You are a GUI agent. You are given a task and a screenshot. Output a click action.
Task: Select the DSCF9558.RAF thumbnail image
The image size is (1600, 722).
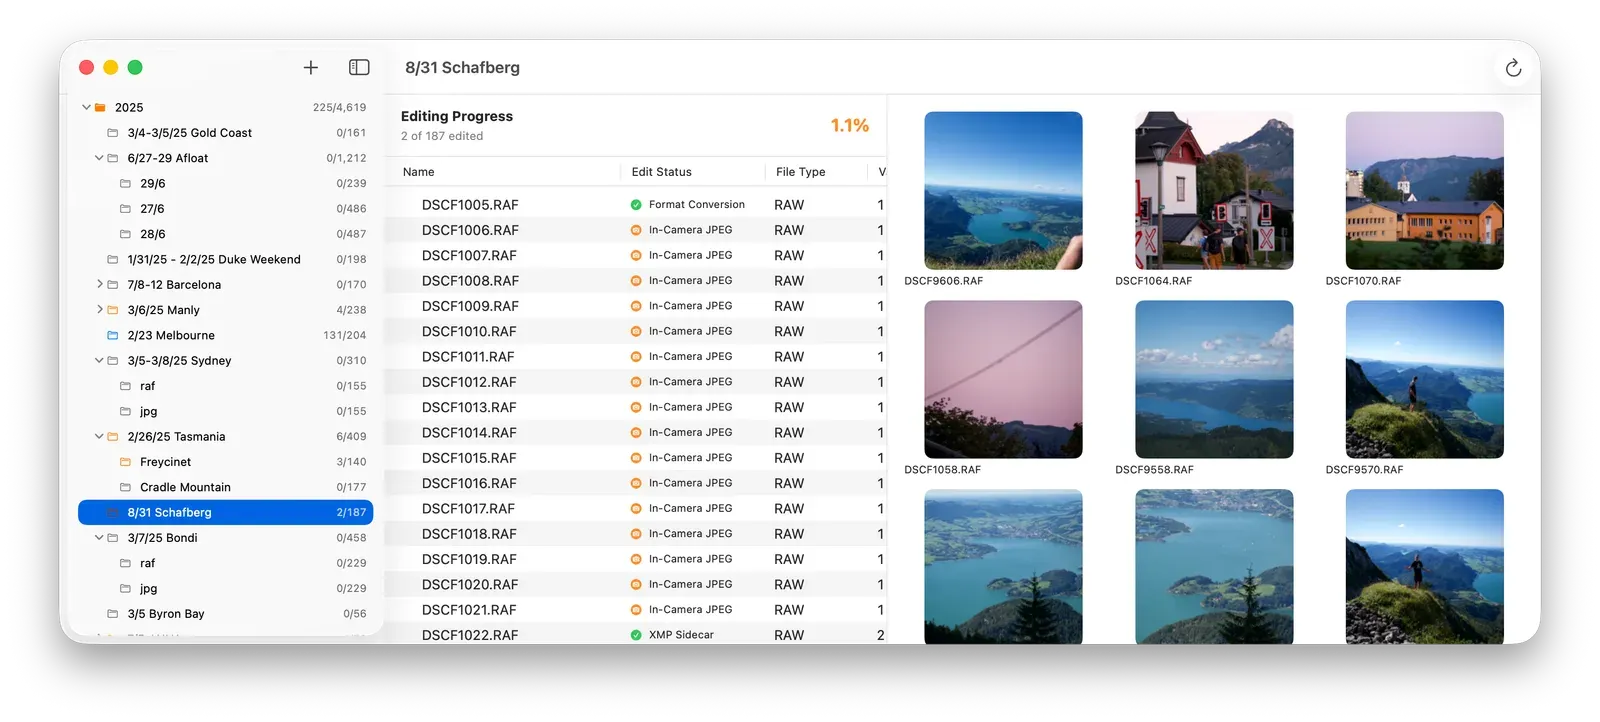tap(1214, 379)
